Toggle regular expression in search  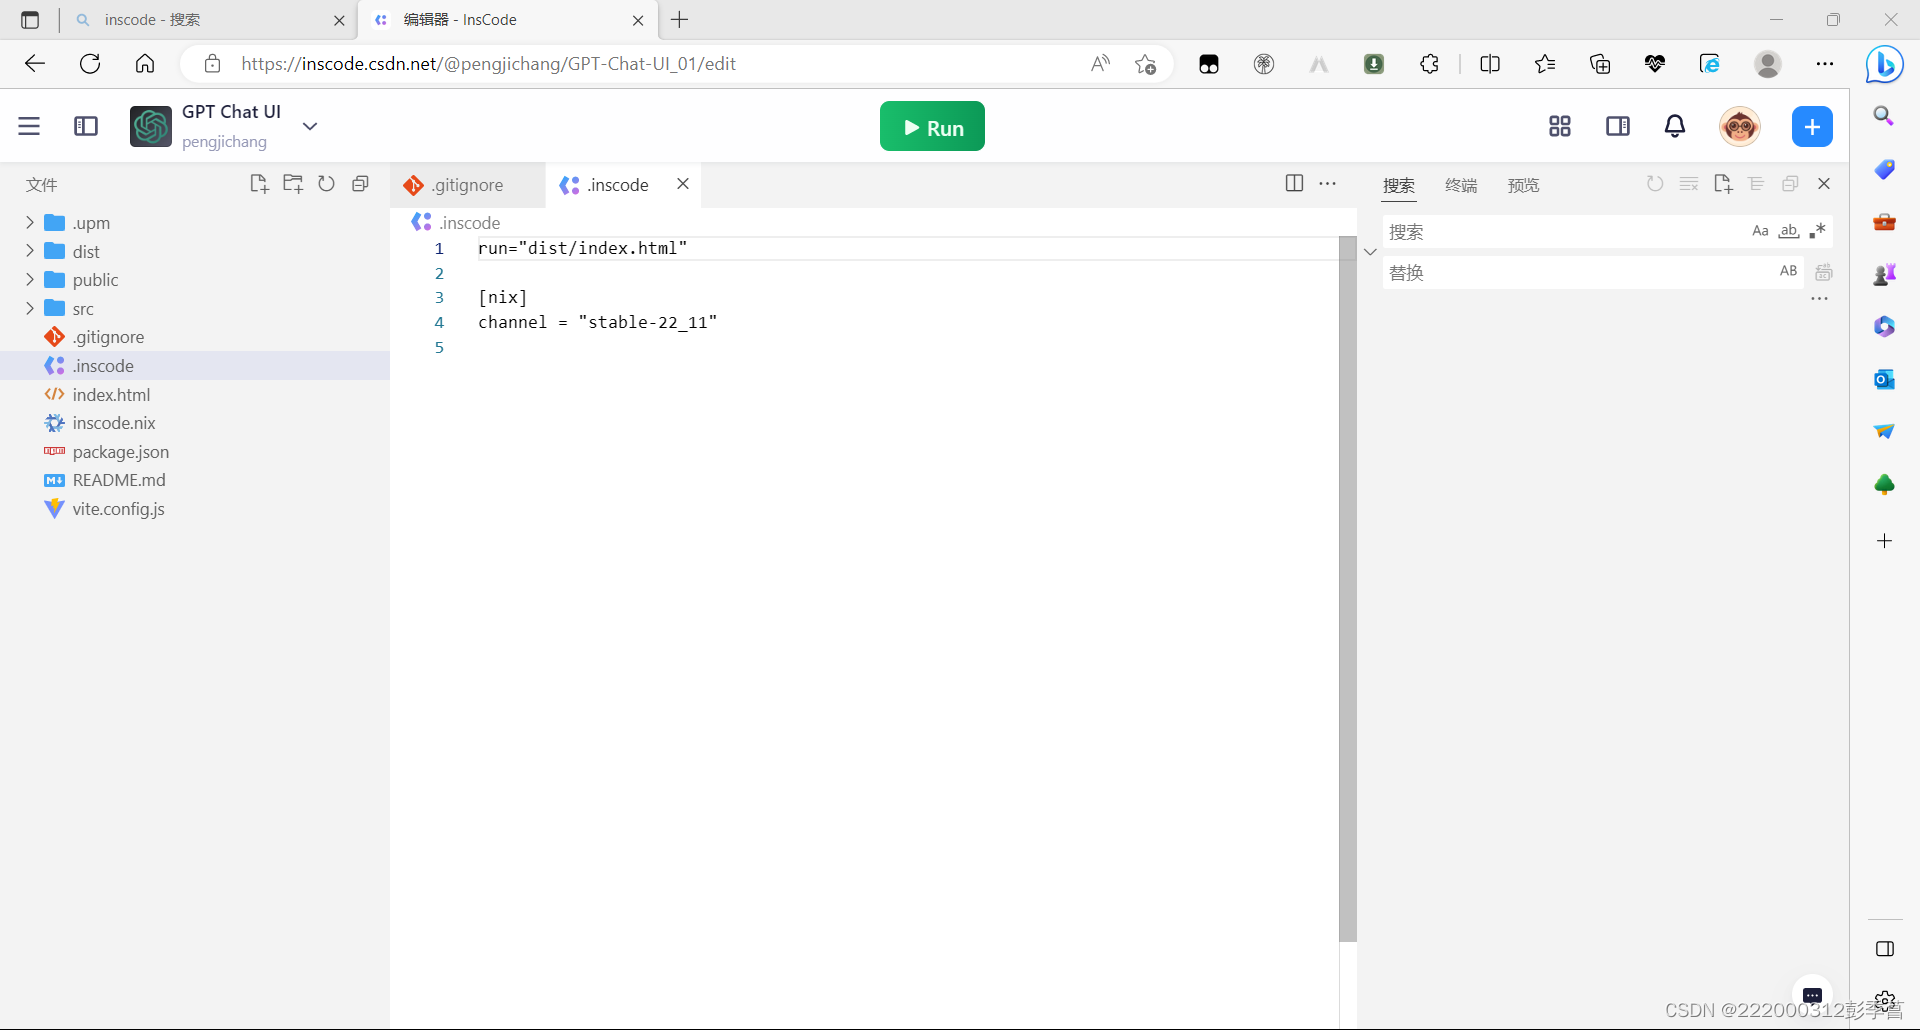pyautogui.click(x=1818, y=231)
